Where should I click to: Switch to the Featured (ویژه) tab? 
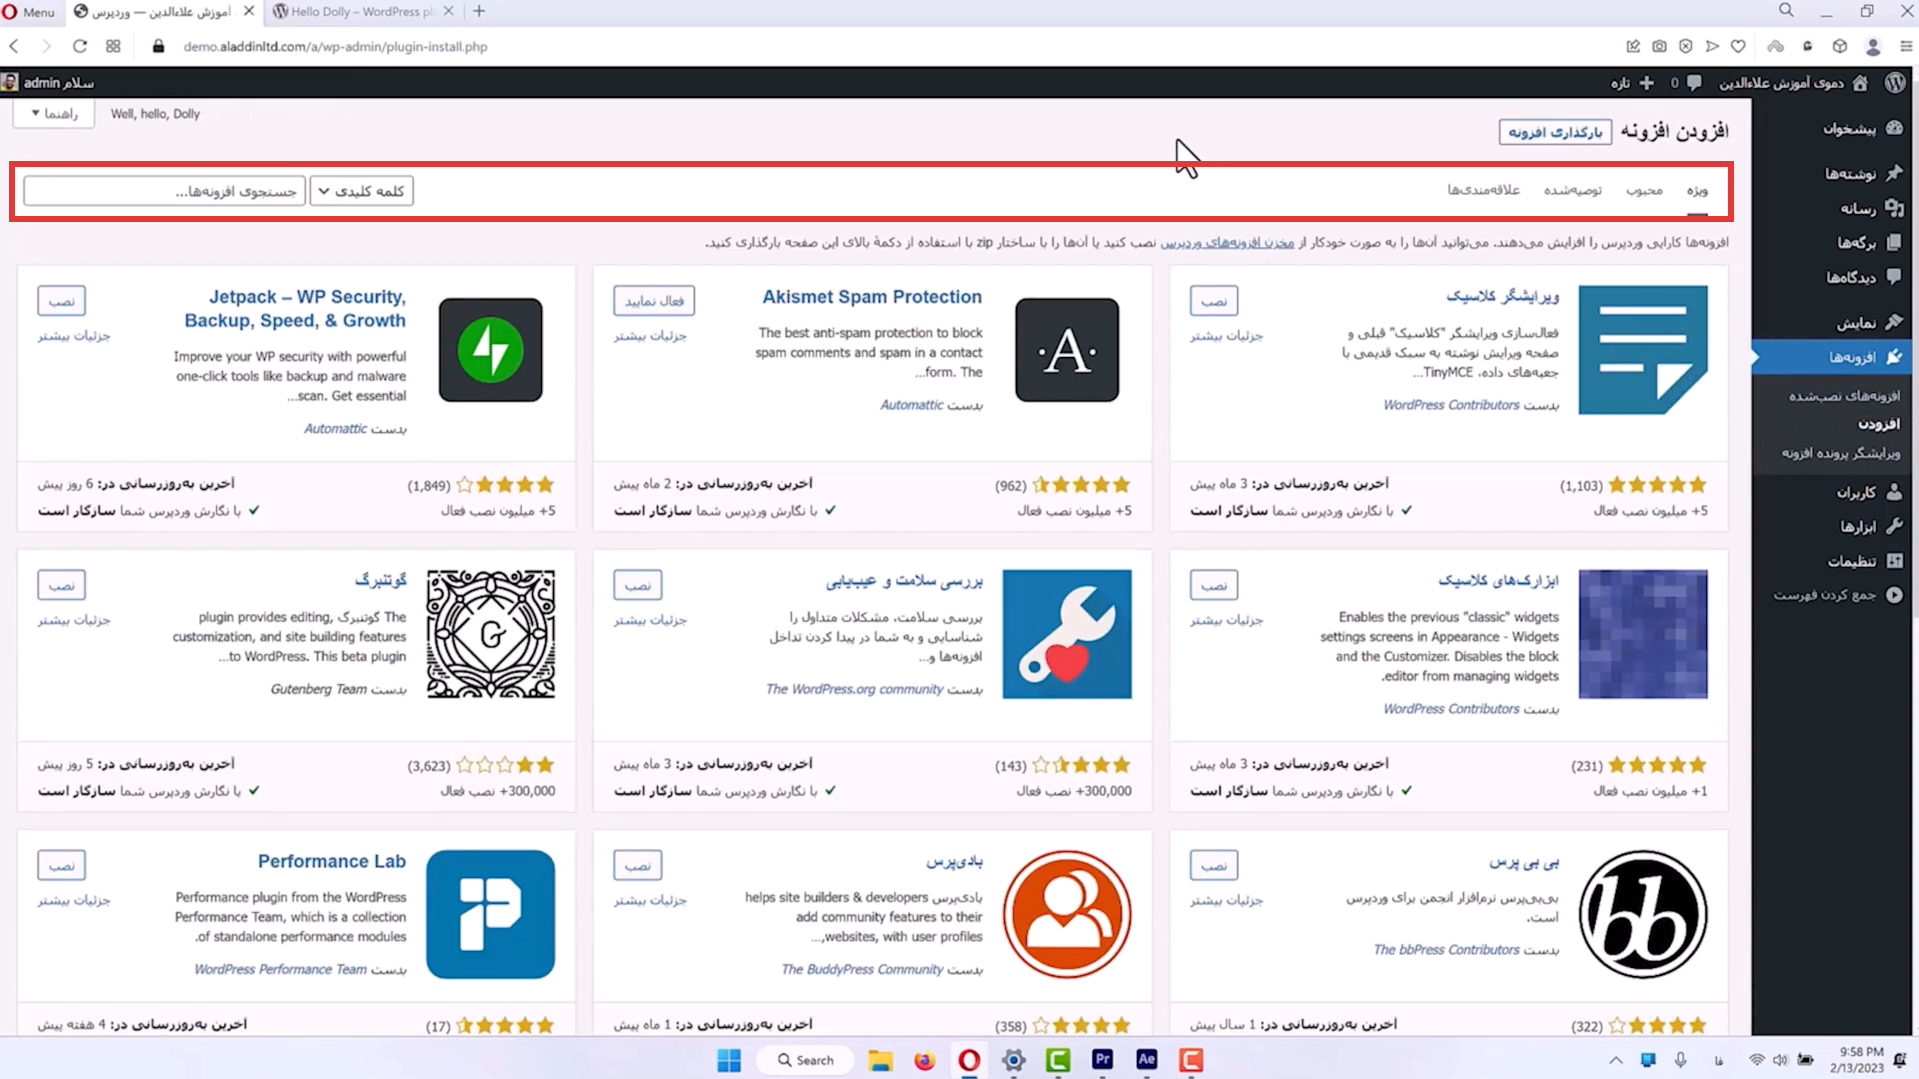(1697, 191)
